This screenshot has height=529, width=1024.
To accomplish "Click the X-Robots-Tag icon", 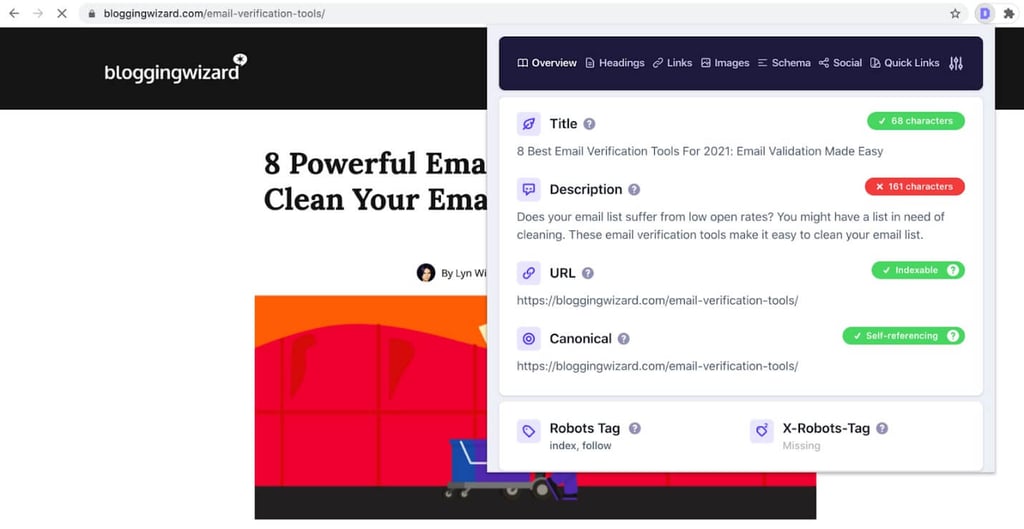I will point(762,431).
